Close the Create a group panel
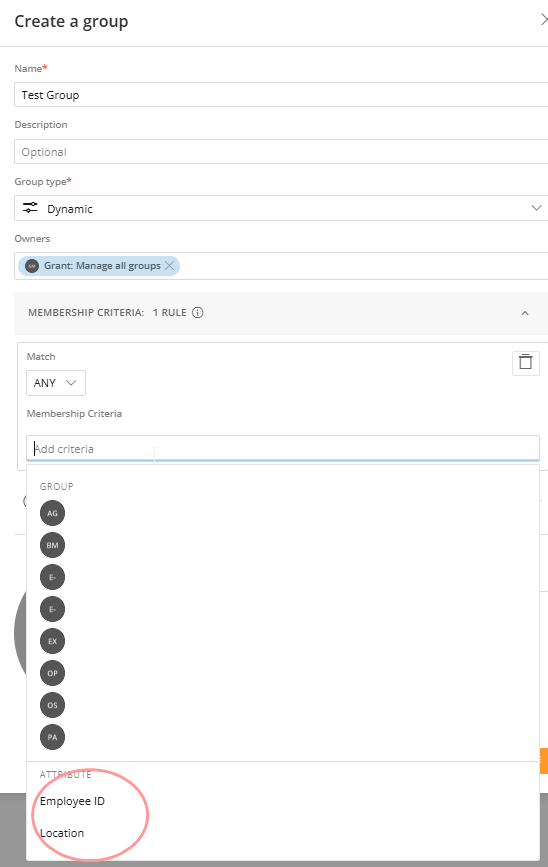This screenshot has width=548, height=867. click(544, 20)
